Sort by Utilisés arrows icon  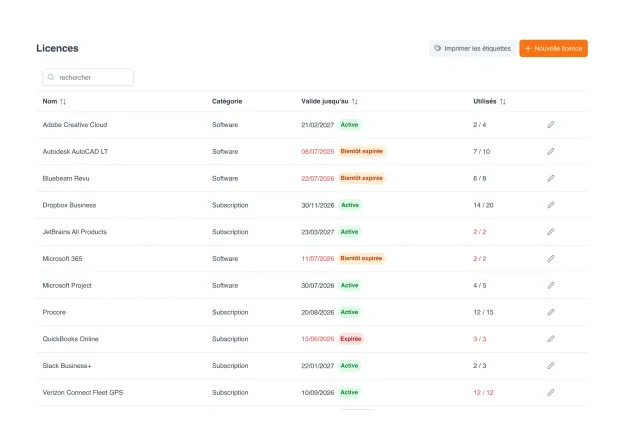(x=503, y=101)
